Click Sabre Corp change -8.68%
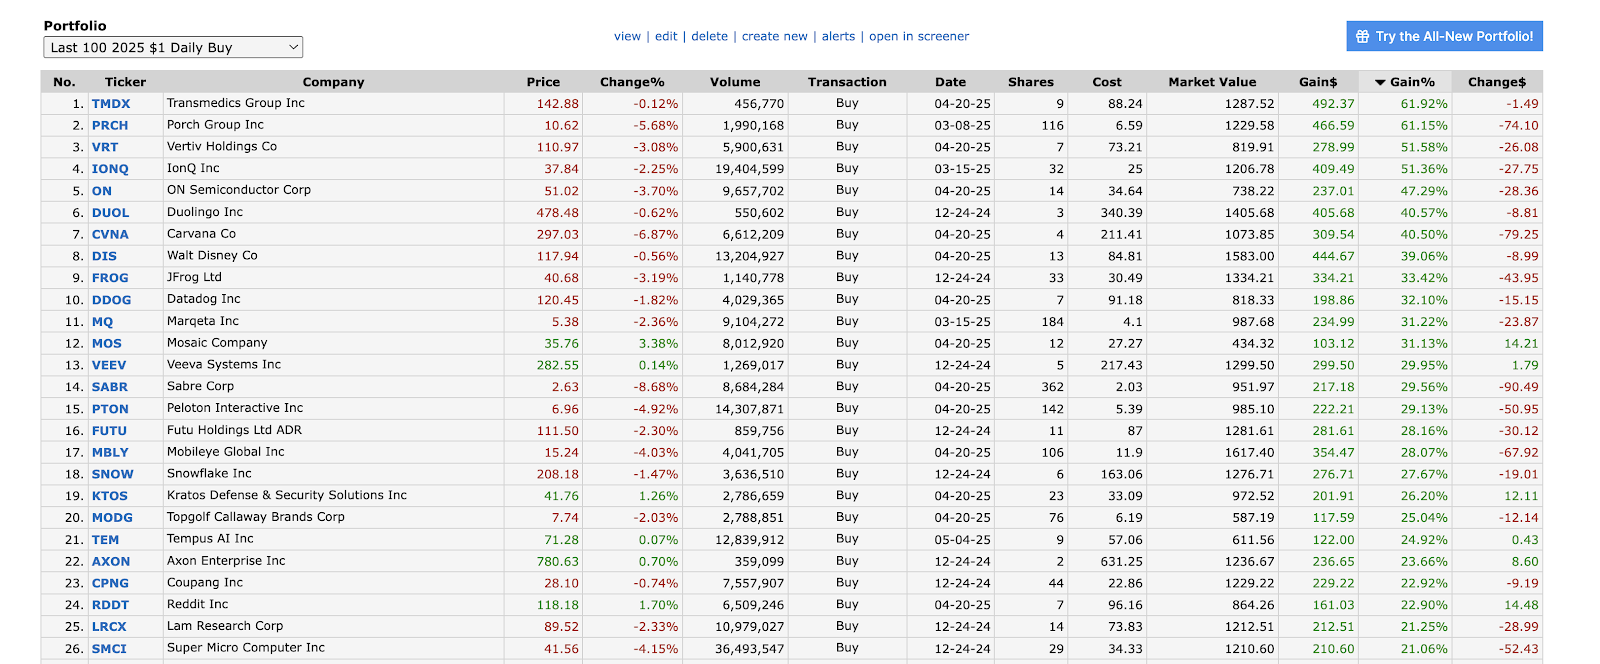The image size is (1600, 664). tap(656, 387)
